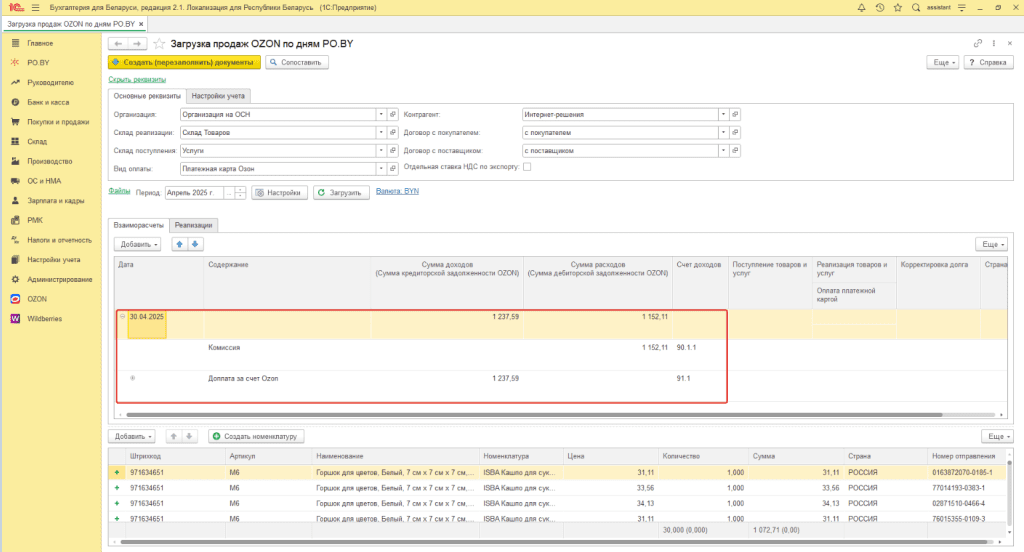
Task: Follow the Валюта: BYN link
Action: (397, 191)
